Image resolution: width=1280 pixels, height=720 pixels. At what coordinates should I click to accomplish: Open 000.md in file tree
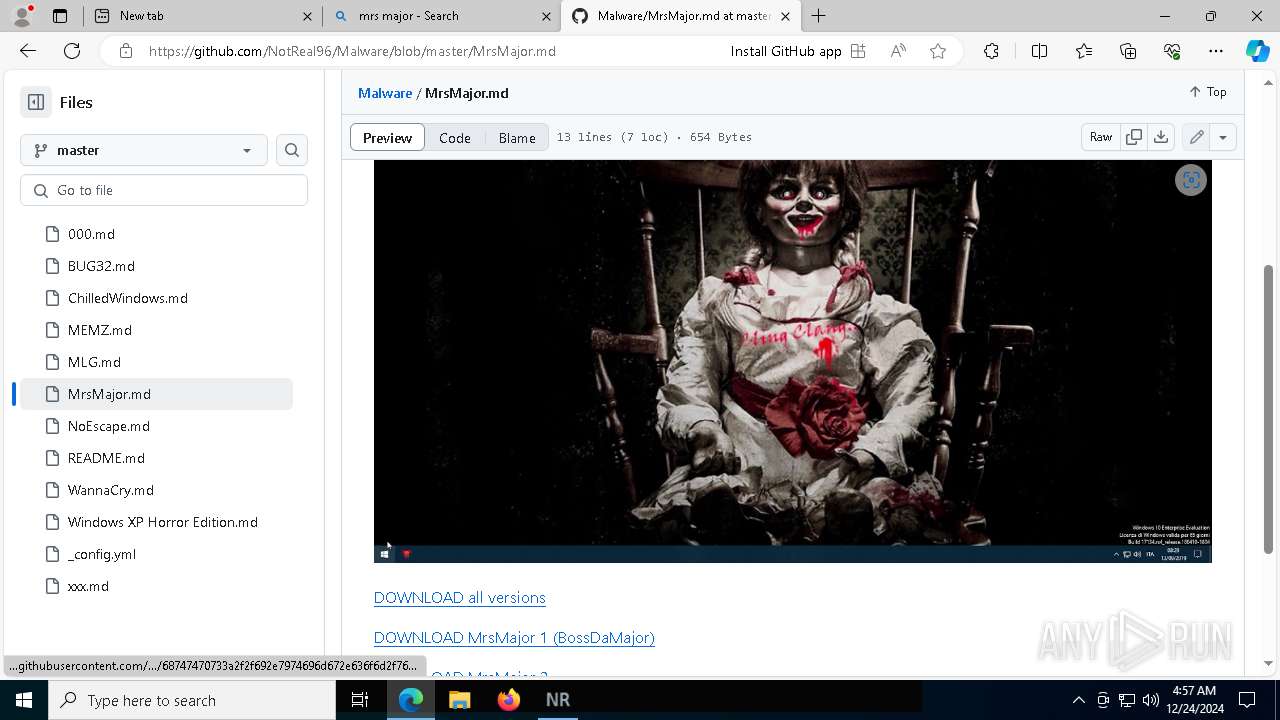click(91, 234)
